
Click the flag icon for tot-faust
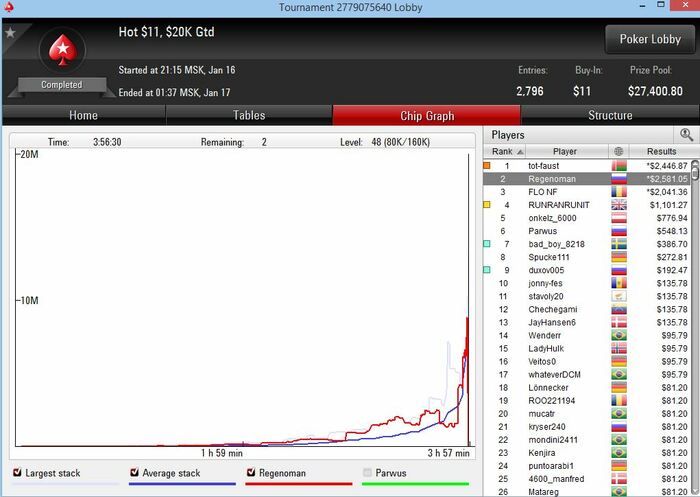click(619, 166)
